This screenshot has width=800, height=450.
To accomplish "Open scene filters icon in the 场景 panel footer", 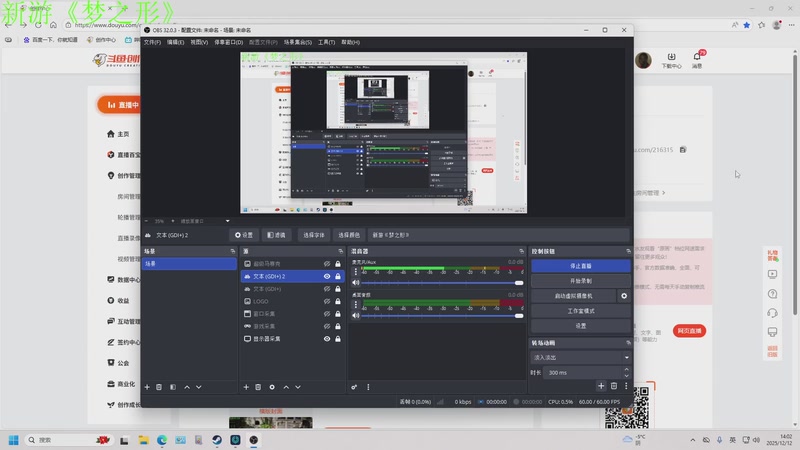I will [173, 387].
